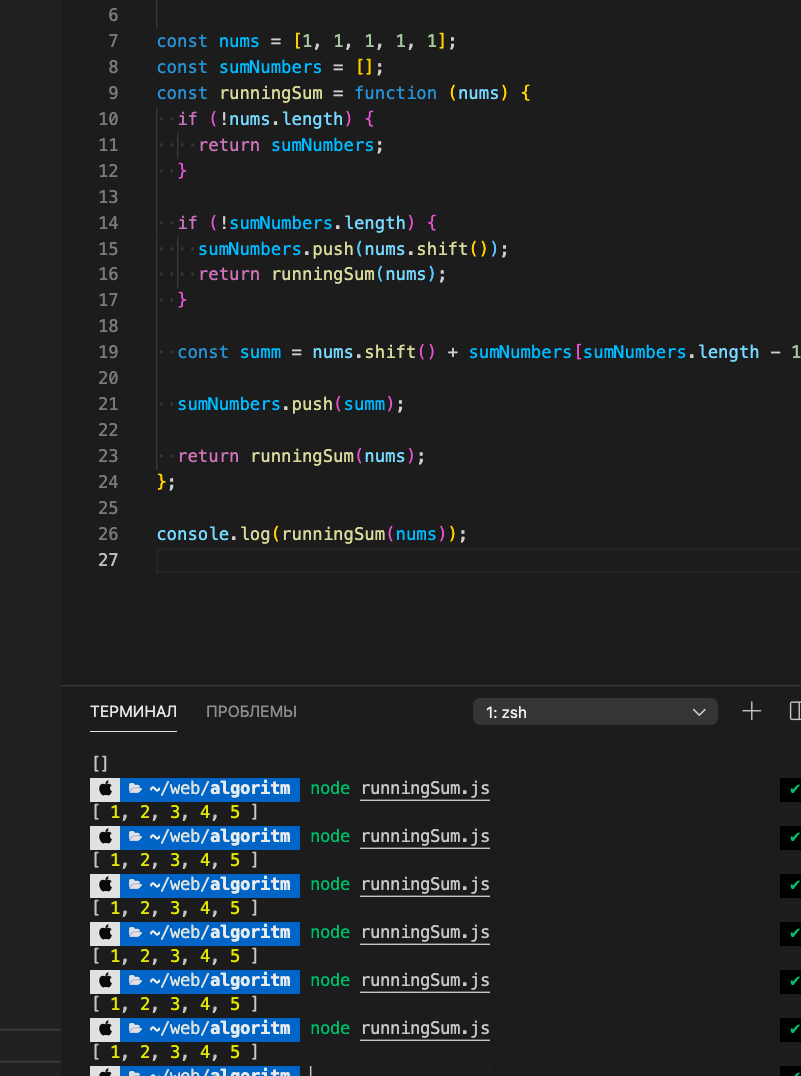Image resolution: width=801 pixels, height=1076 pixels.
Task: Click 'return sumNumbers;' on line 11
Action: pos(291,145)
